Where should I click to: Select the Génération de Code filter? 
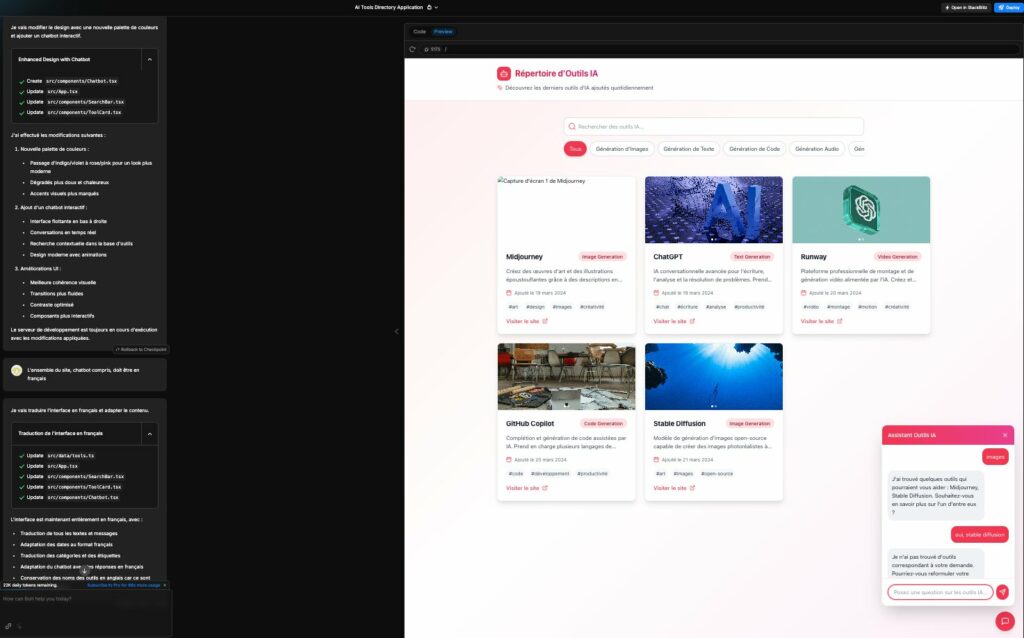pyautogui.click(x=754, y=149)
